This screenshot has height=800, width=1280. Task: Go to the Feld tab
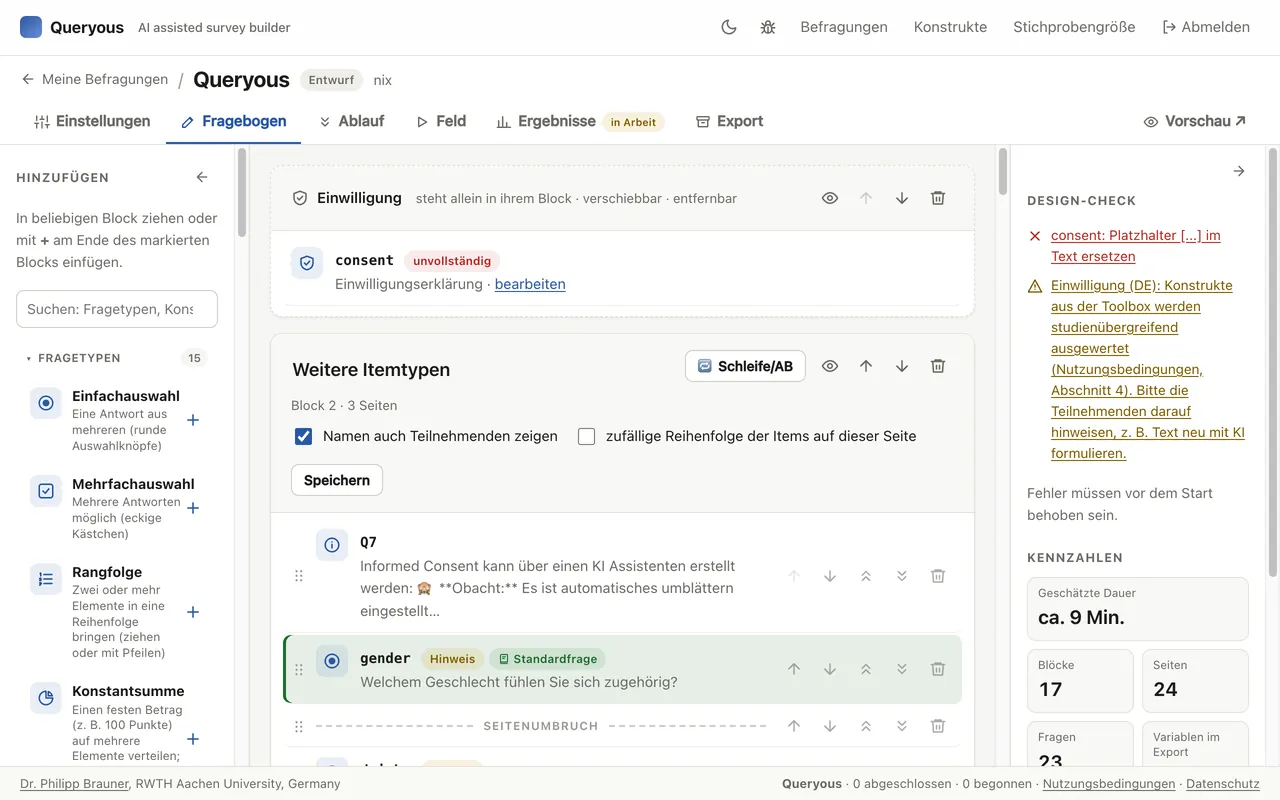pyautogui.click(x=441, y=121)
